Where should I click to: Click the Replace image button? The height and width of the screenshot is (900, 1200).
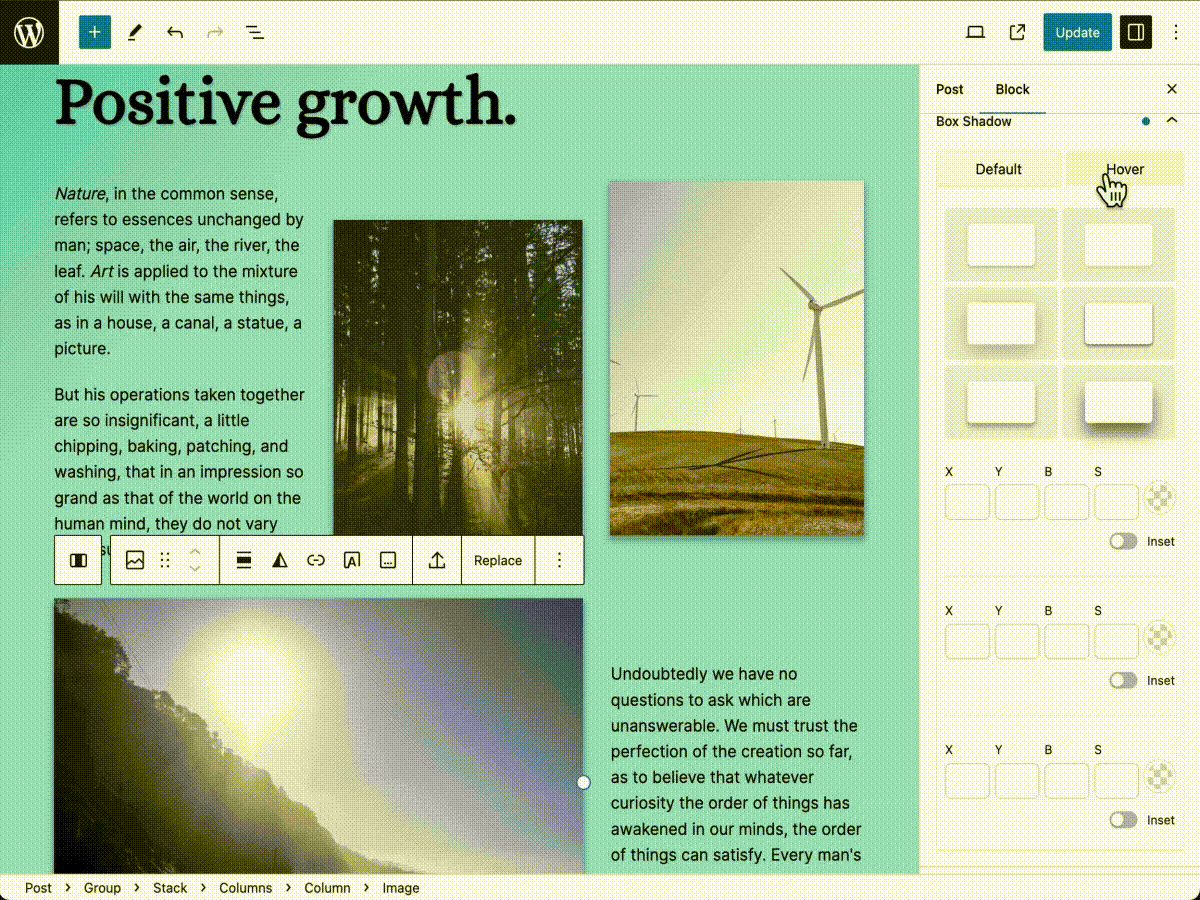tap(498, 560)
